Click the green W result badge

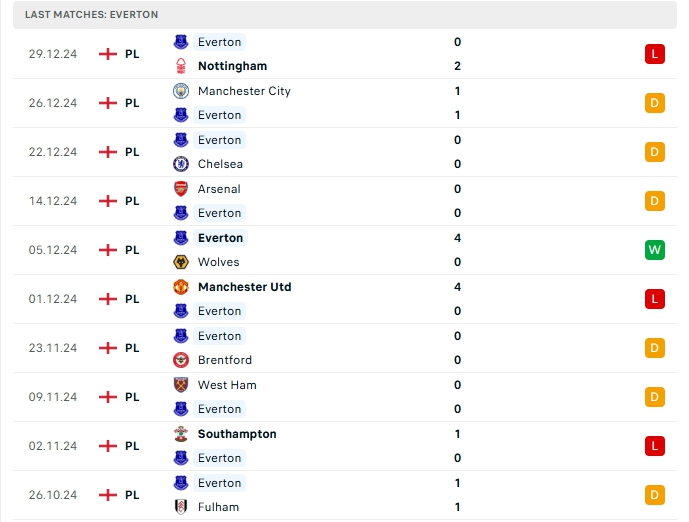tap(655, 250)
